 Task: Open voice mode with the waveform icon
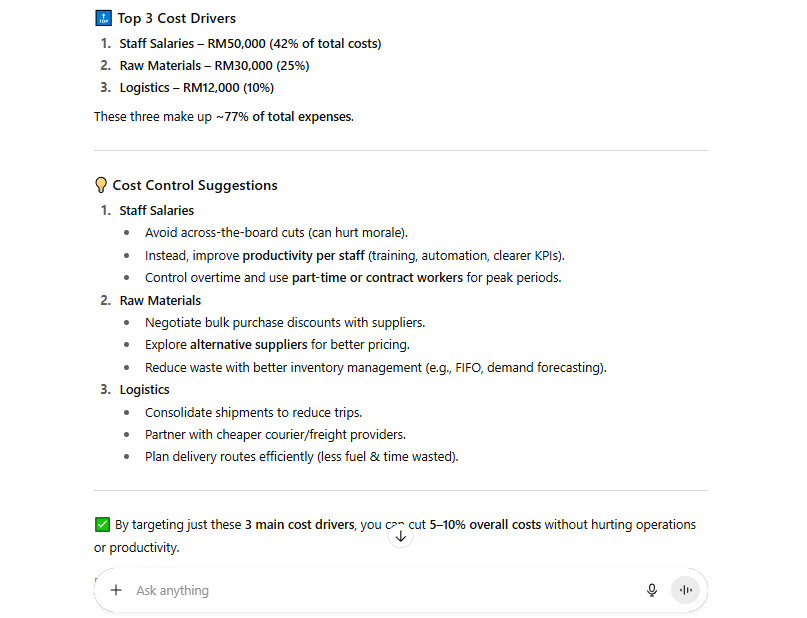pyautogui.click(x=686, y=590)
